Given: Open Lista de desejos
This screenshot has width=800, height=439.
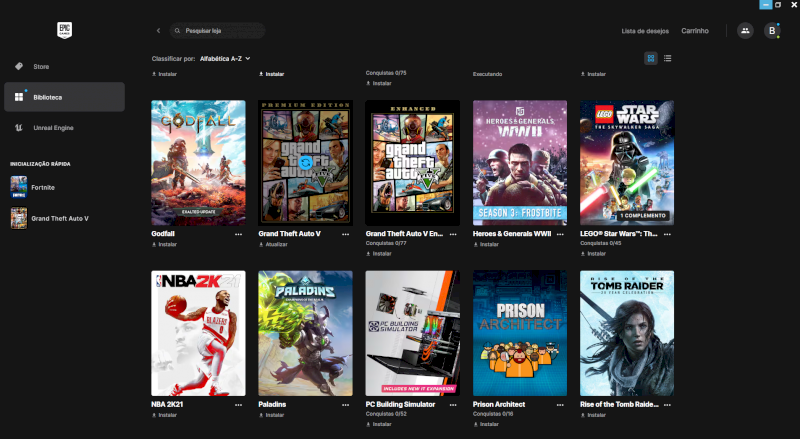Looking at the screenshot, I should [x=645, y=31].
